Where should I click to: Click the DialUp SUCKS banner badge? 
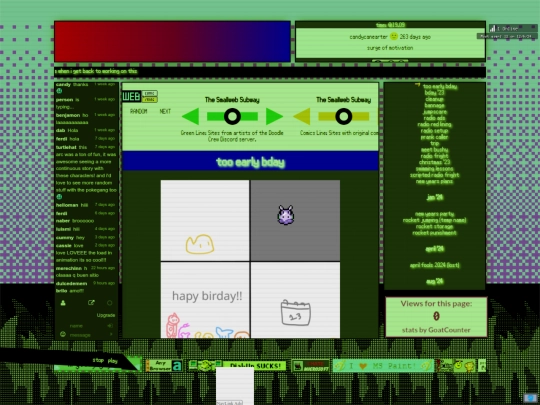[237, 365]
